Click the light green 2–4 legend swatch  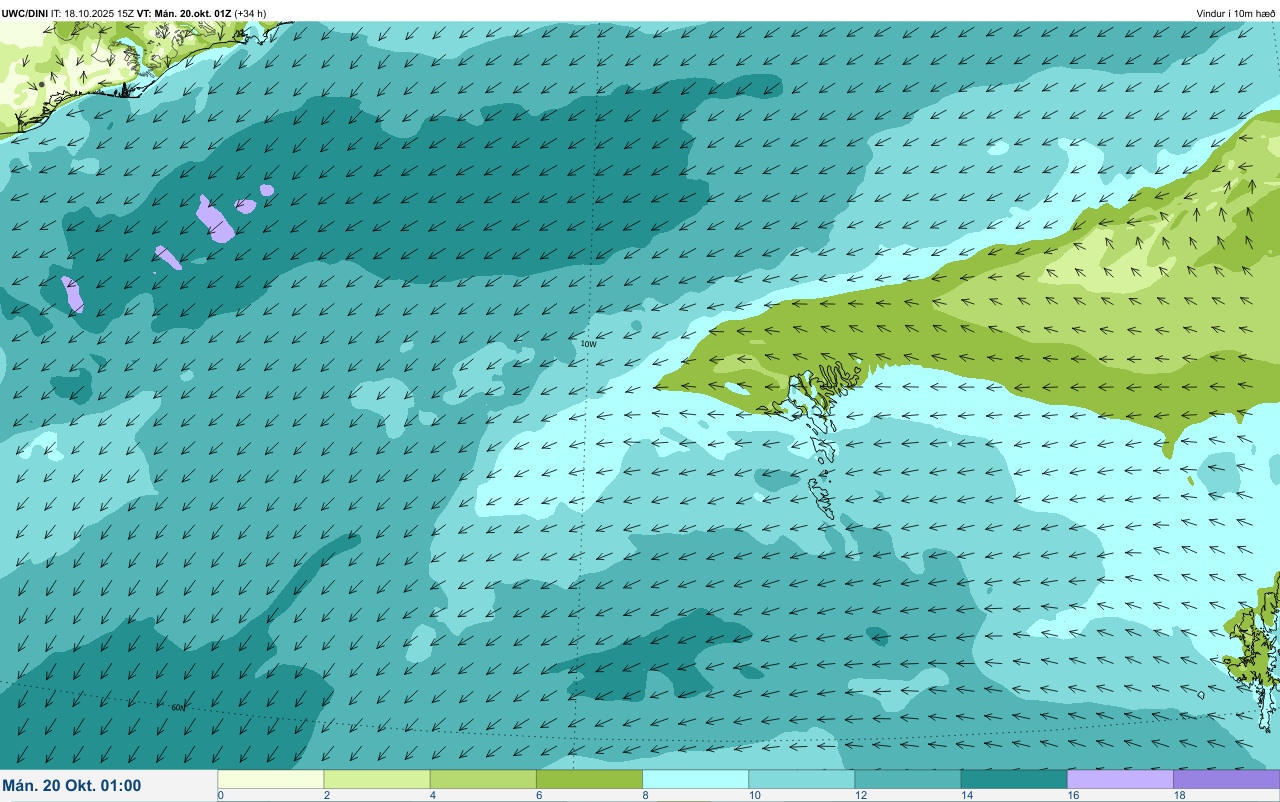click(377, 779)
